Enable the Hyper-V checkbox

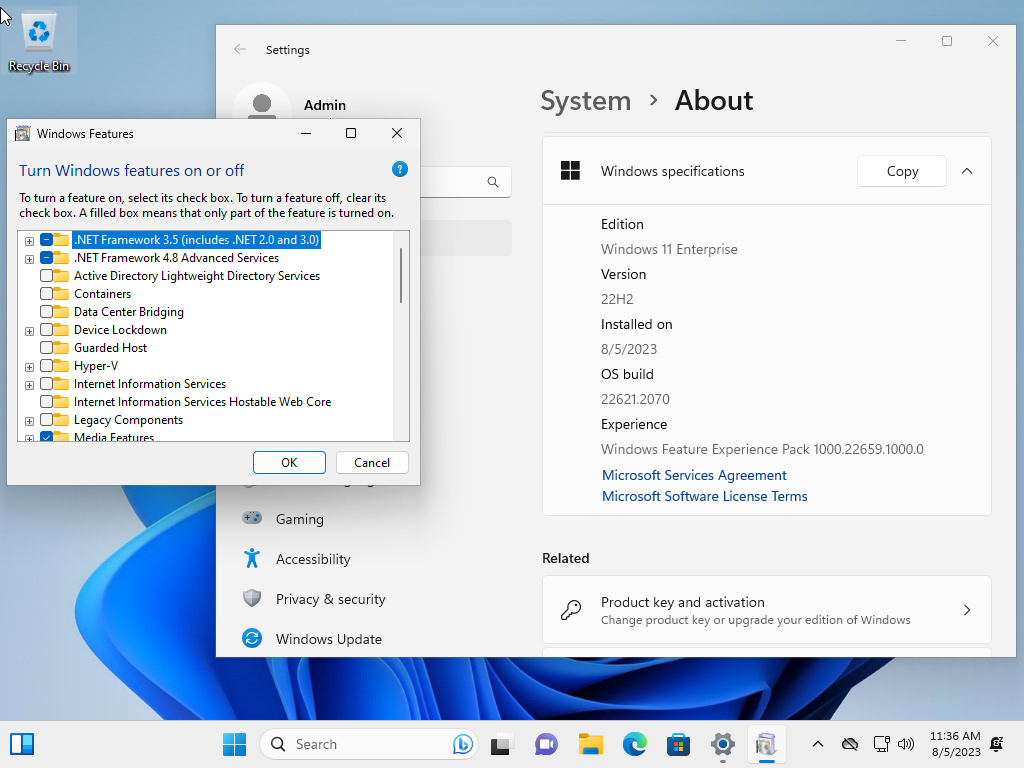coord(46,366)
